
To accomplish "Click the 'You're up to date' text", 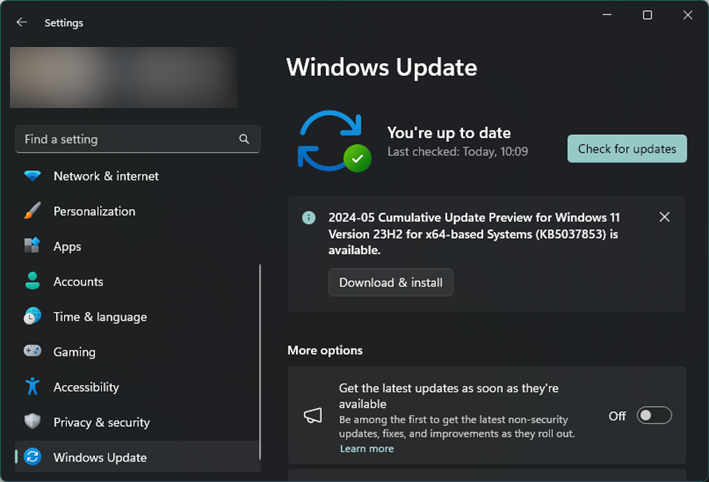I will tap(449, 133).
